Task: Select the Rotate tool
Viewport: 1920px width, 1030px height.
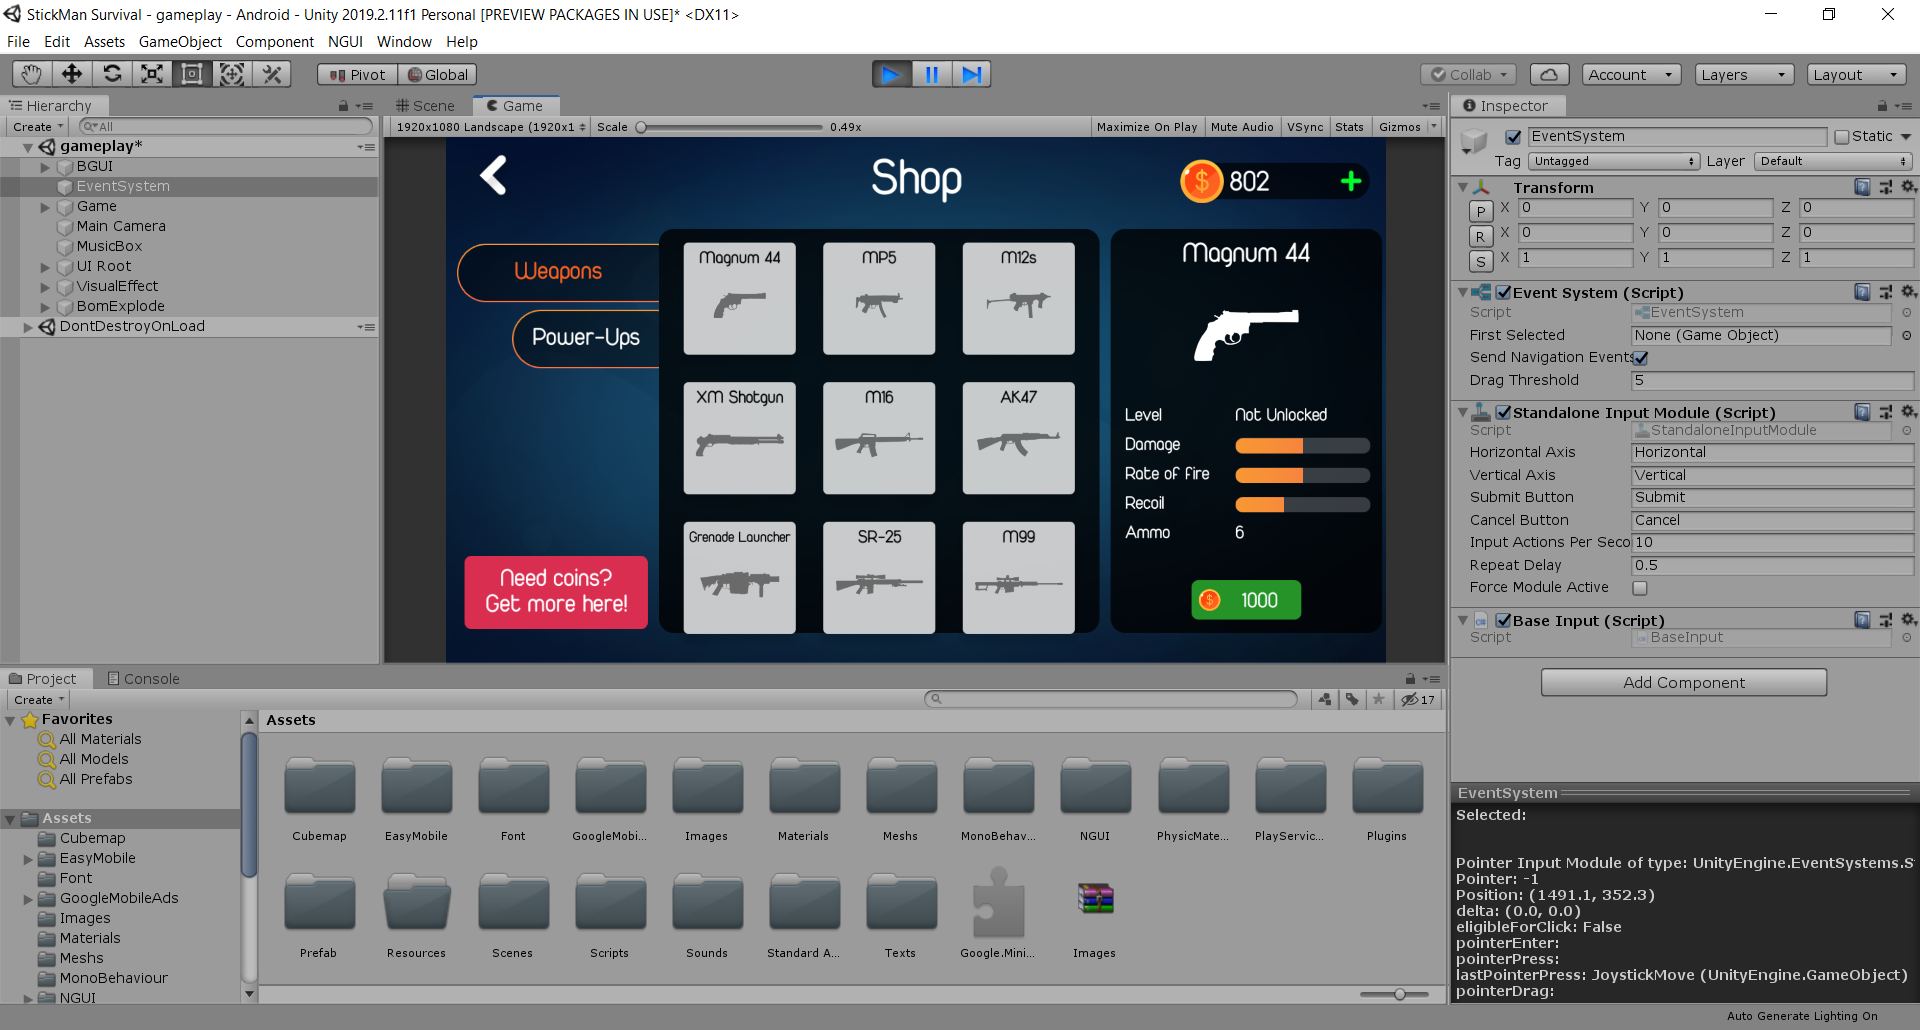Action: click(112, 74)
